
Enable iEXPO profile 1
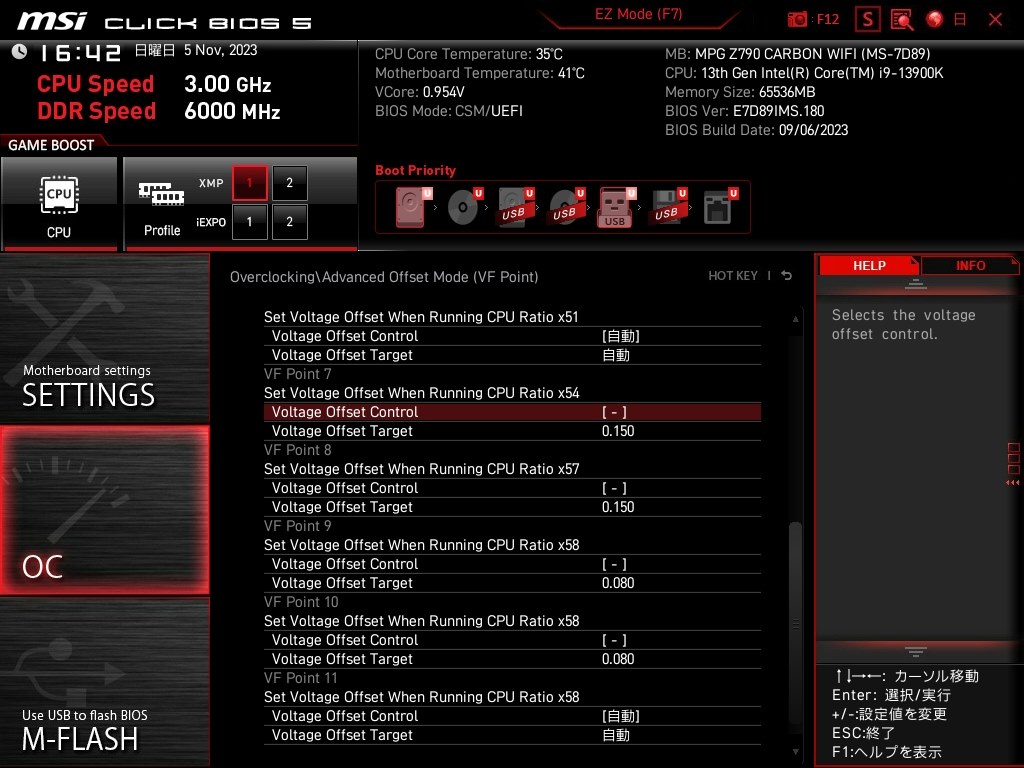pyautogui.click(x=249, y=221)
